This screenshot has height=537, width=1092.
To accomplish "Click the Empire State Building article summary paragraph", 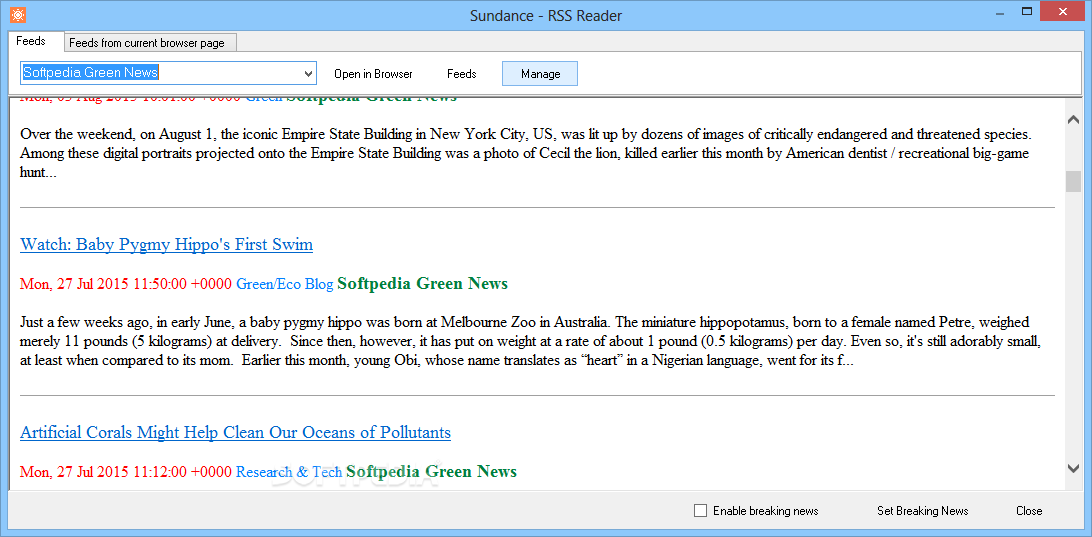I will pyautogui.click(x=526, y=153).
